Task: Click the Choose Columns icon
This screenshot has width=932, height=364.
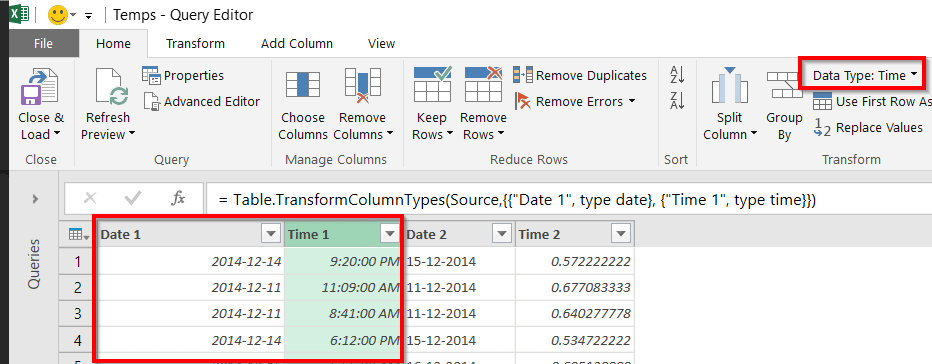Action: pyautogui.click(x=303, y=84)
